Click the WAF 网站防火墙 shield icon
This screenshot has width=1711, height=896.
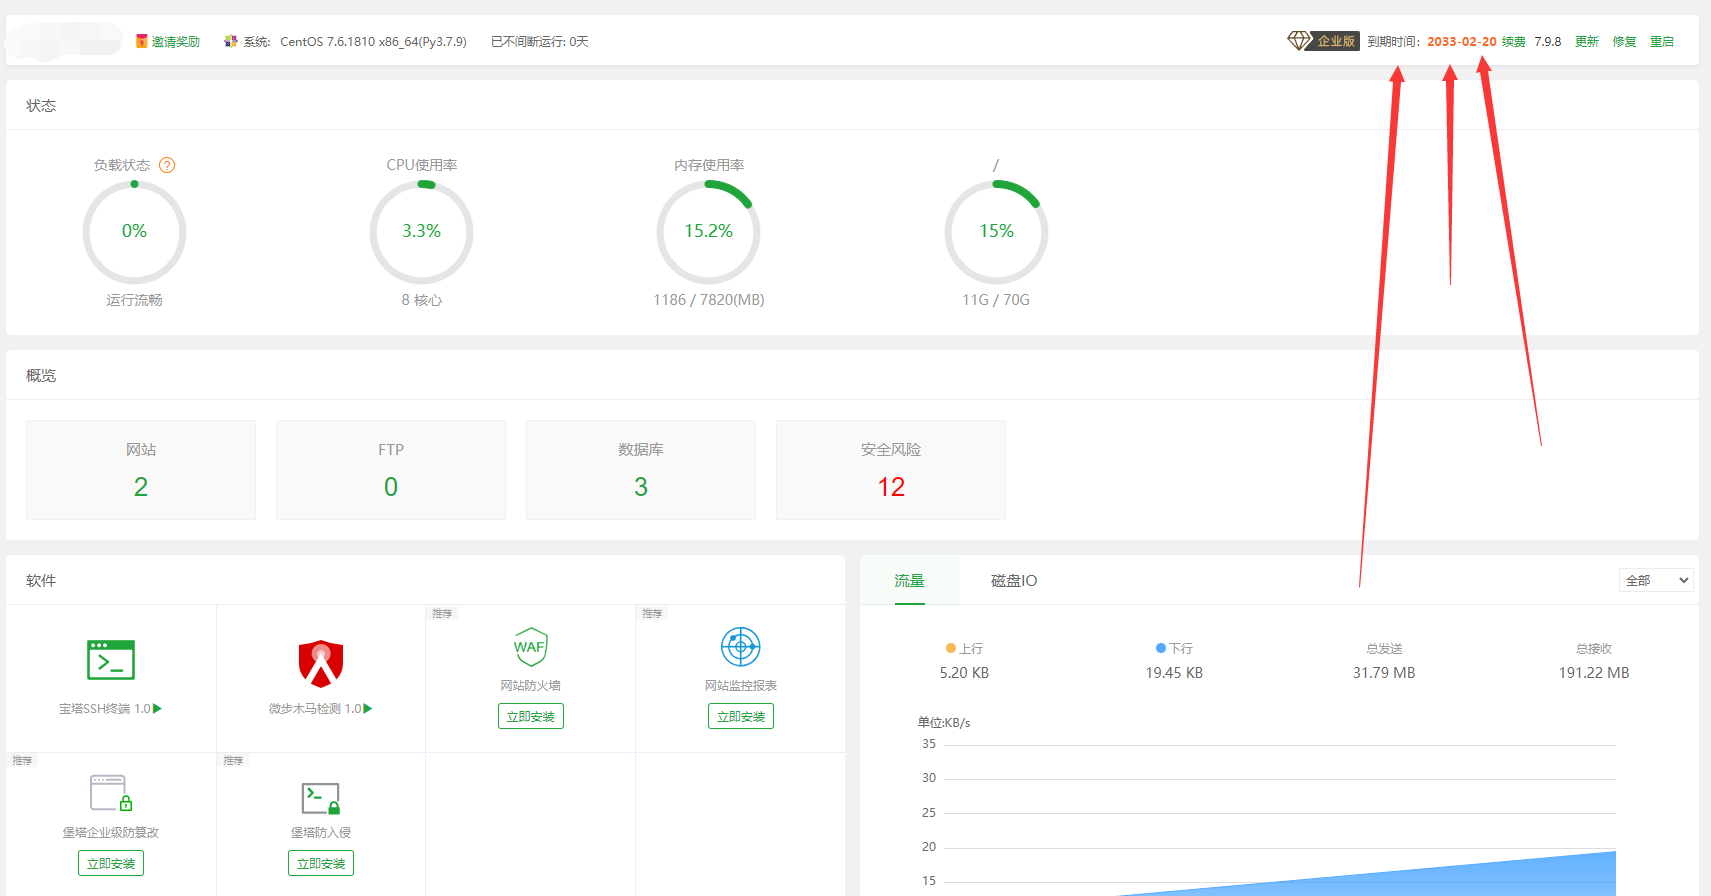pyautogui.click(x=530, y=647)
